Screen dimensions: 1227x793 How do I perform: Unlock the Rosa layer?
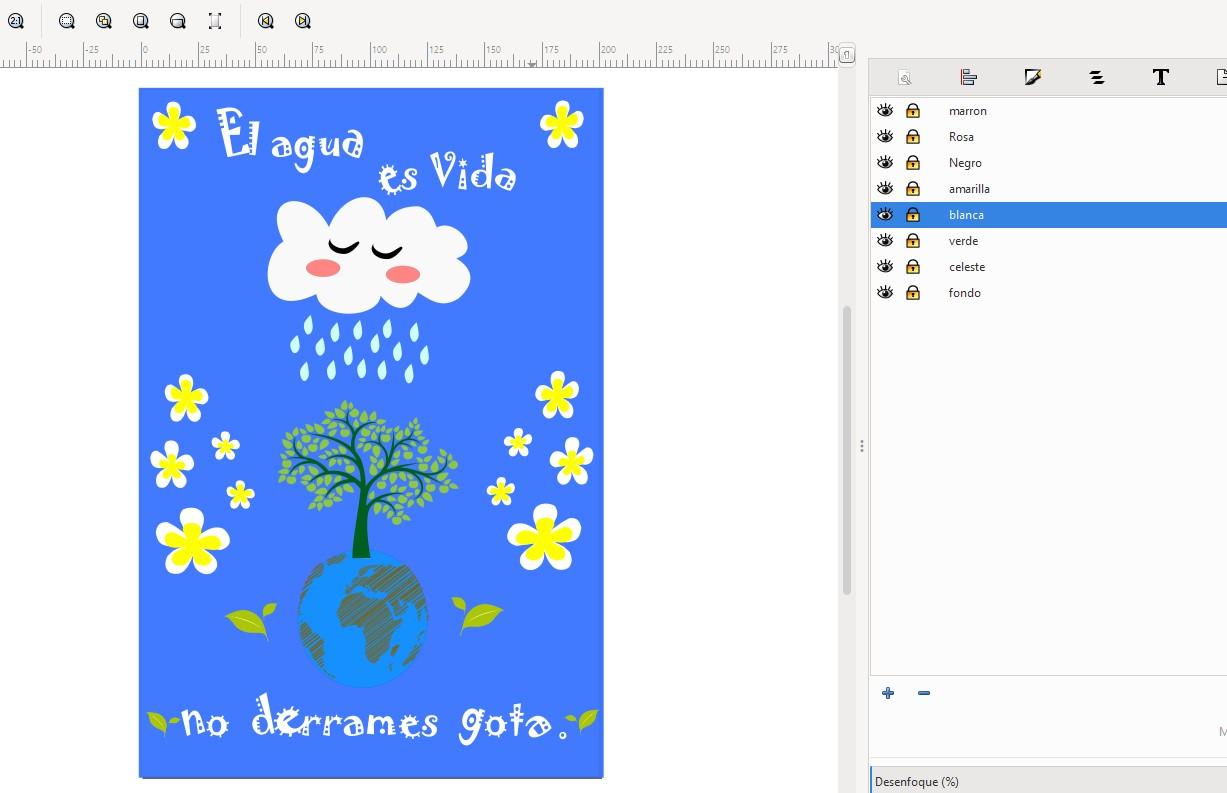(913, 137)
